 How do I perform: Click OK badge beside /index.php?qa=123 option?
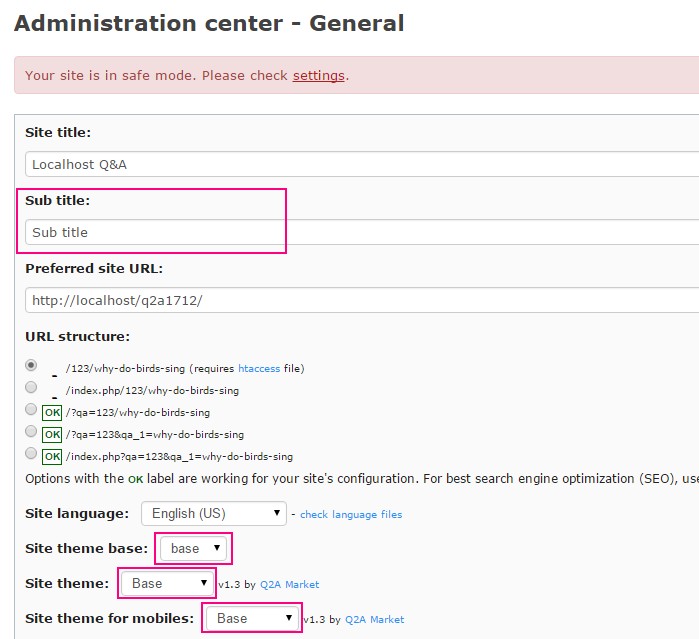point(52,455)
